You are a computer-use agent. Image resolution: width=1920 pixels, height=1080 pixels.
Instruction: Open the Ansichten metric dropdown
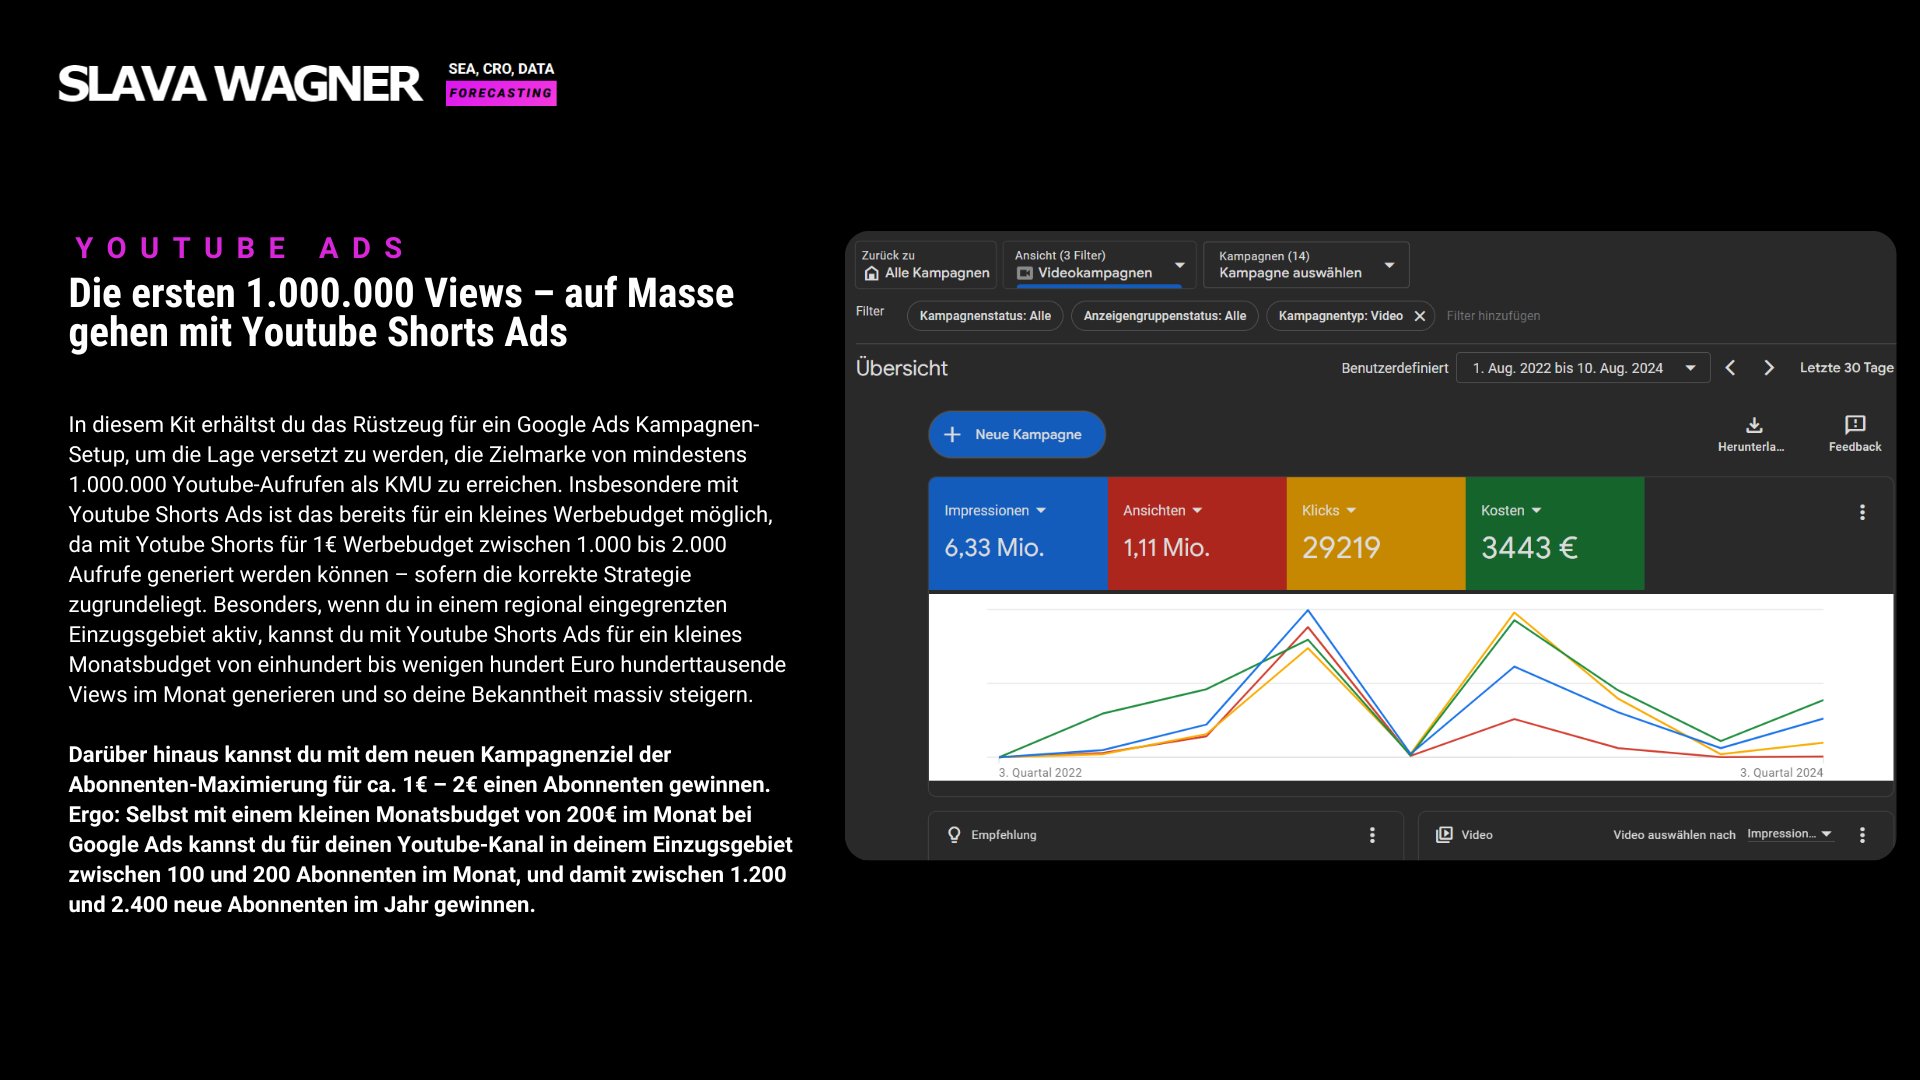point(1197,511)
